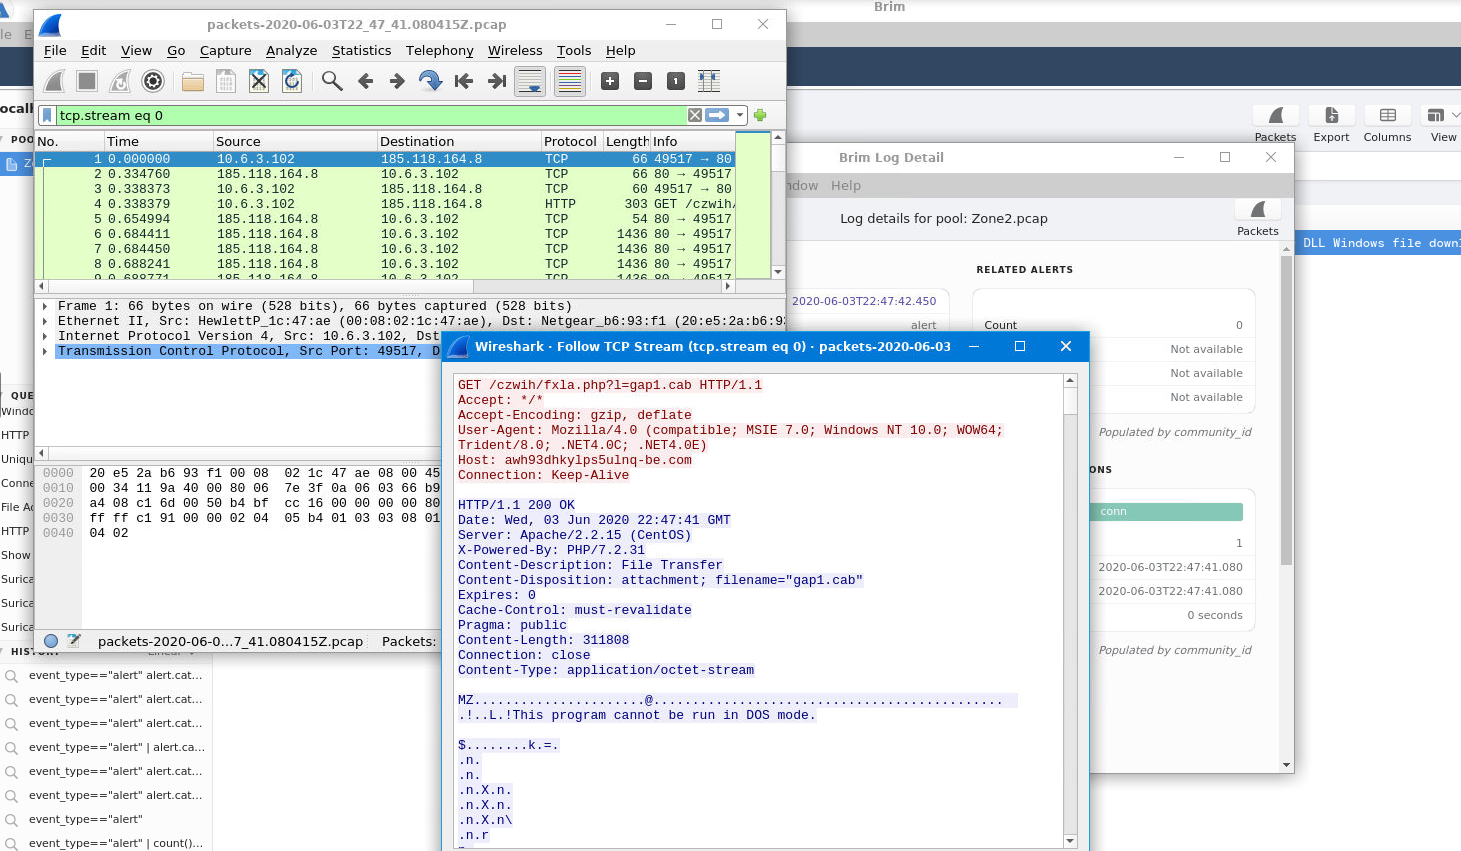Viewport: 1461px width, 851px height.
Task: Expand Frame 1 detail tree row
Action: tap(45, 306)
